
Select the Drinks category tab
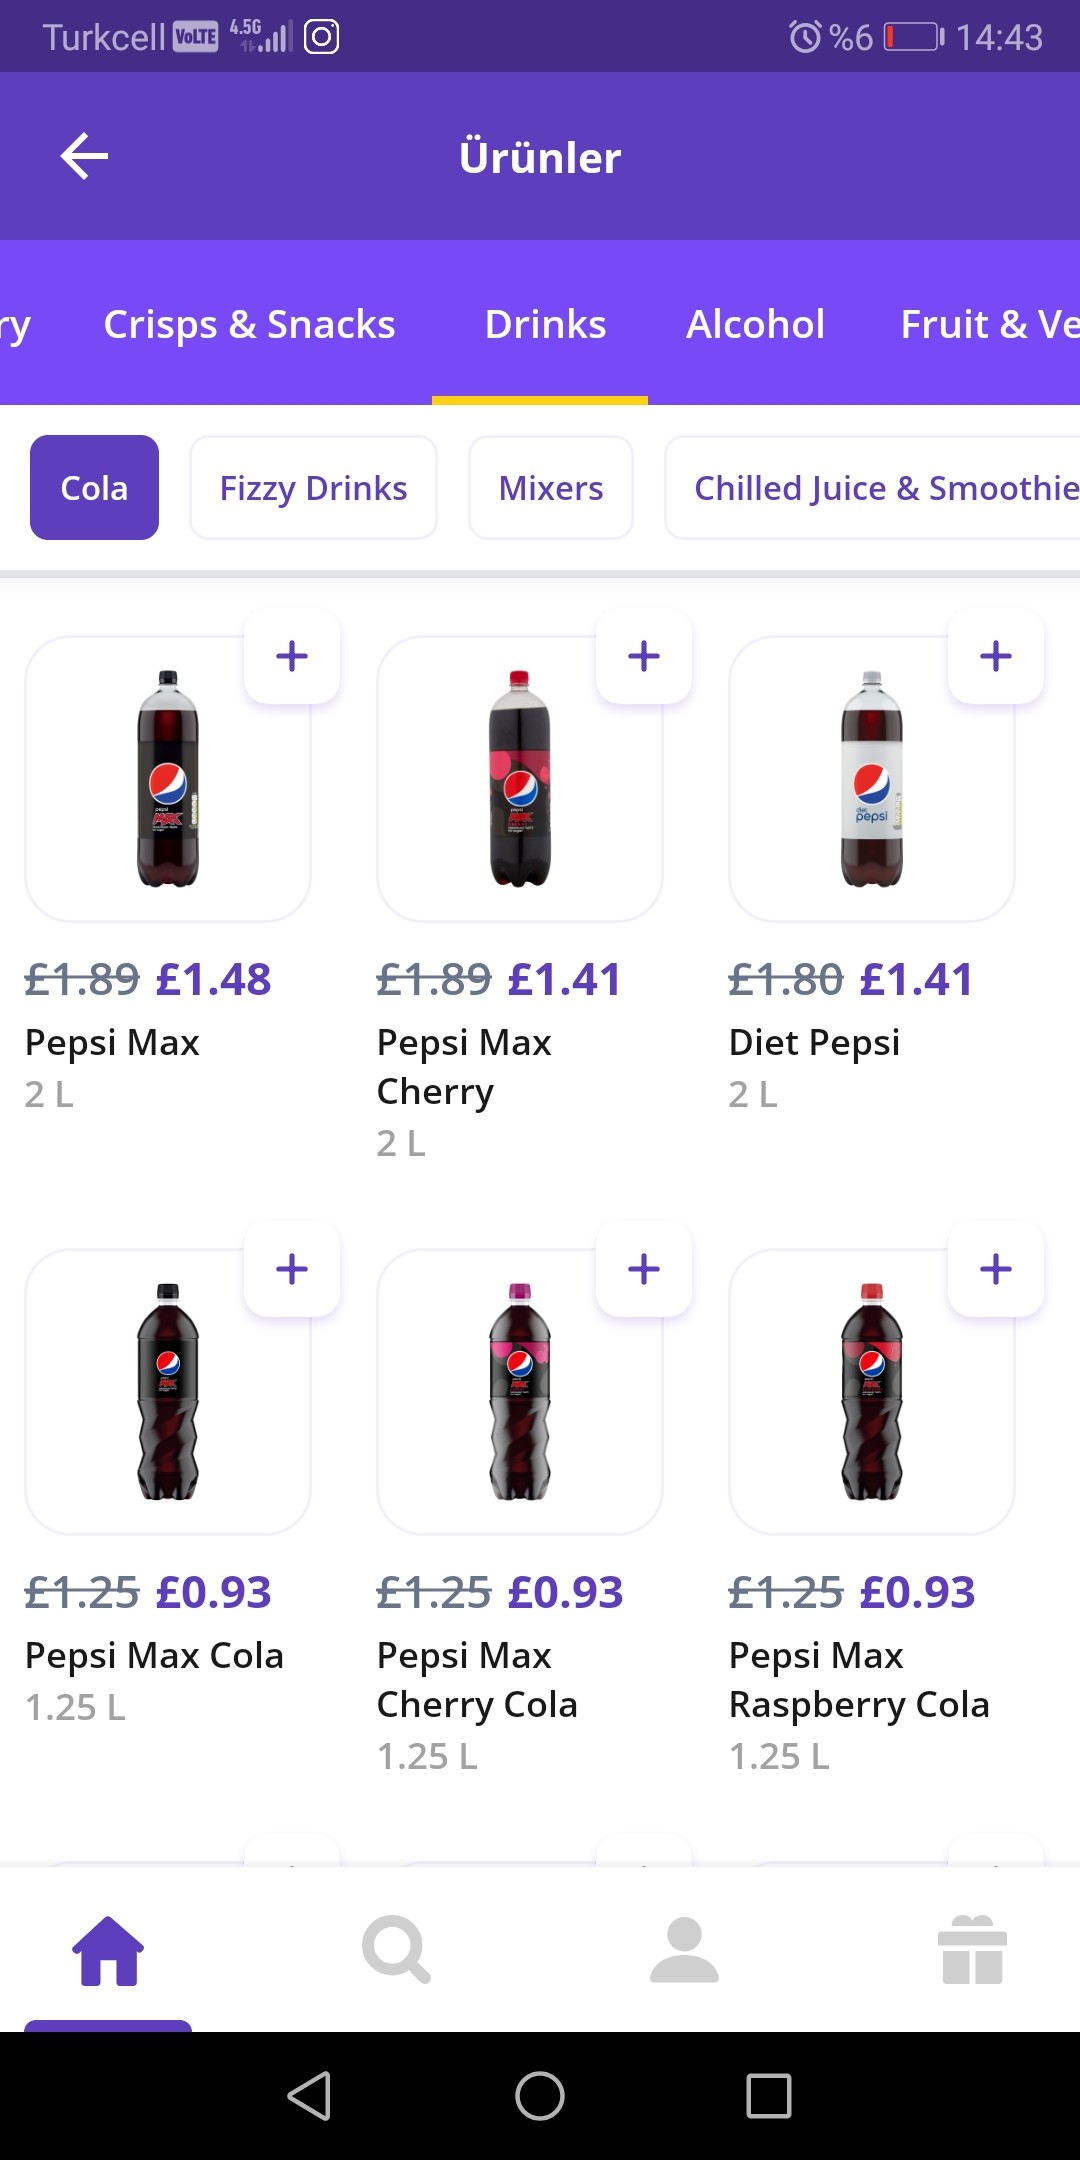[545, 324]
